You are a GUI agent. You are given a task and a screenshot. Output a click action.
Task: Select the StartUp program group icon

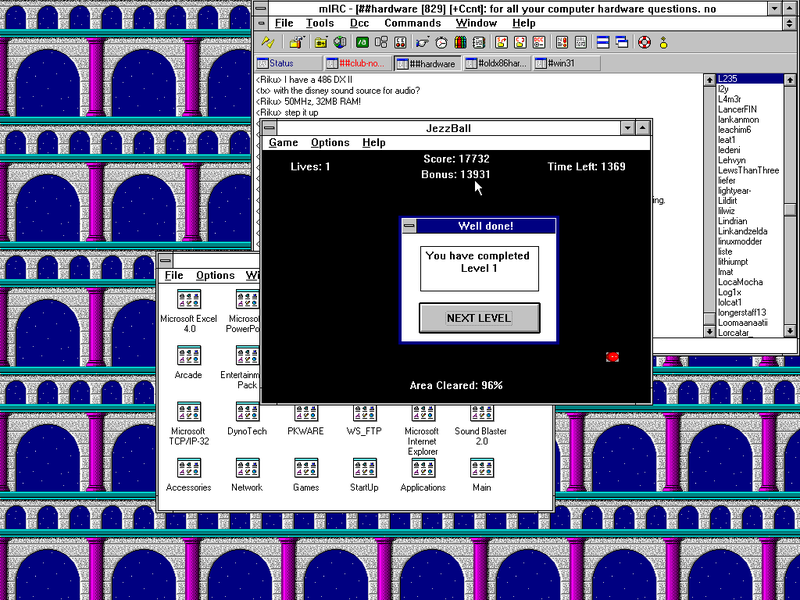(364, 468)
